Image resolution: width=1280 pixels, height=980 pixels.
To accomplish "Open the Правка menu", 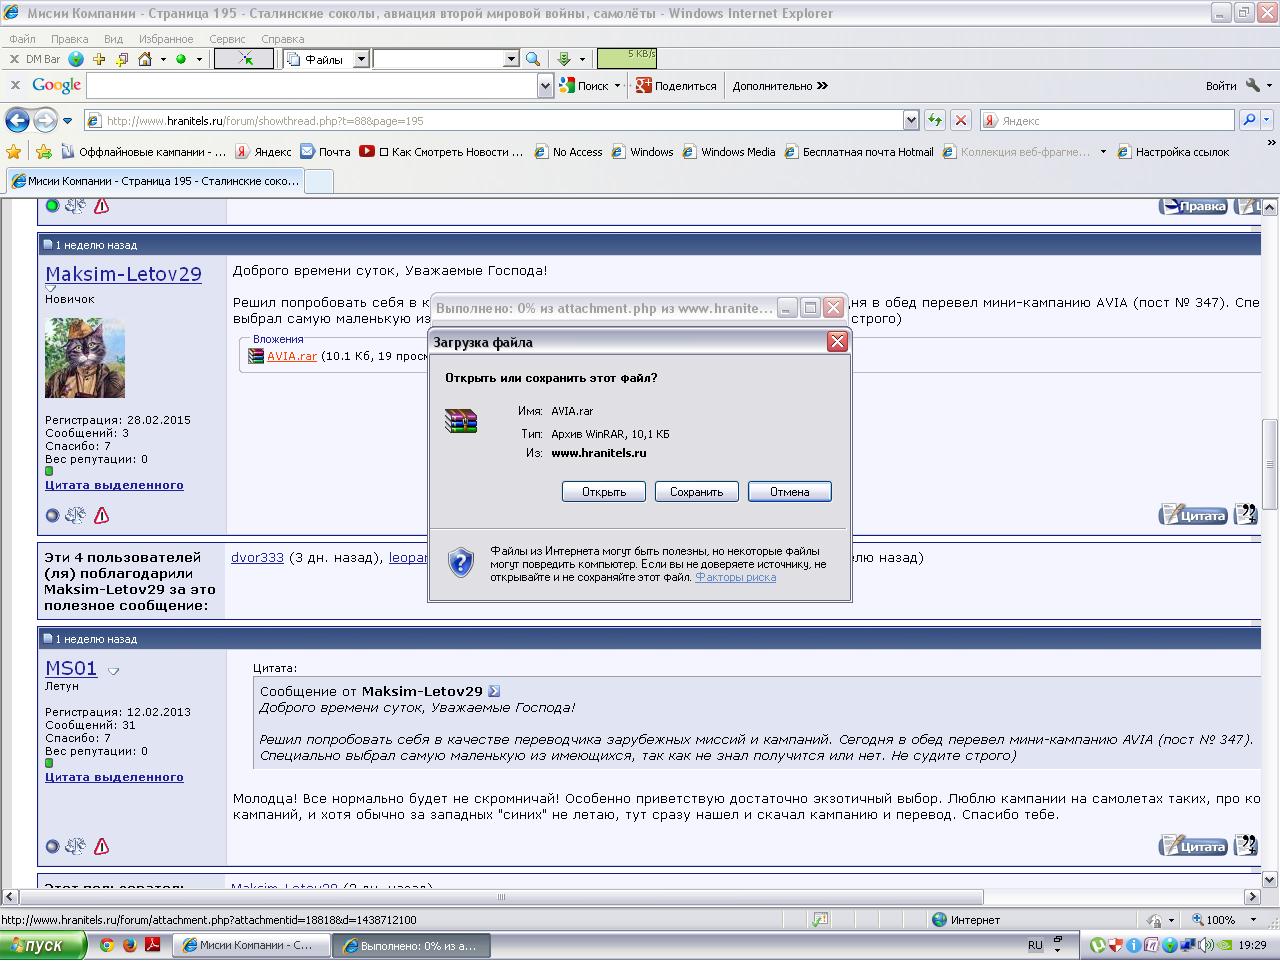I will (x=69, y=39).
